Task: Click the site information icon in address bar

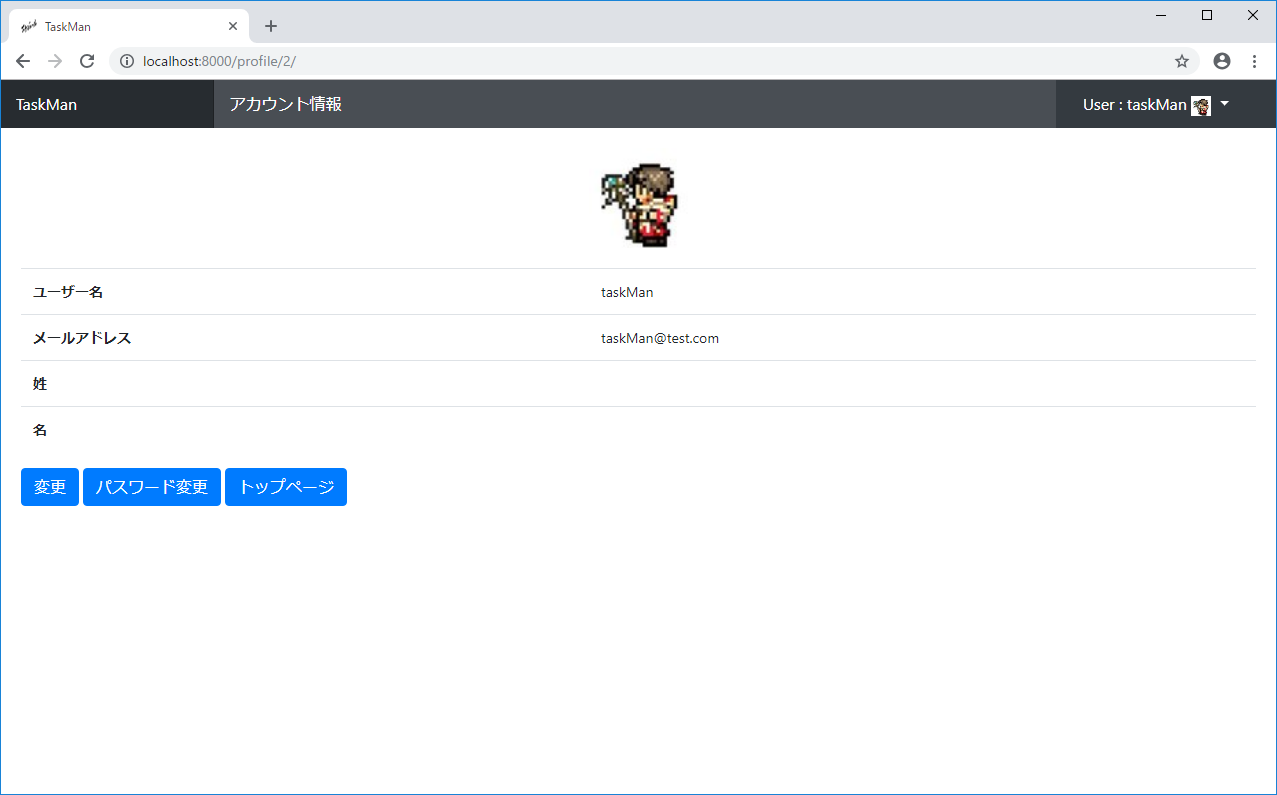Action: 127,61
